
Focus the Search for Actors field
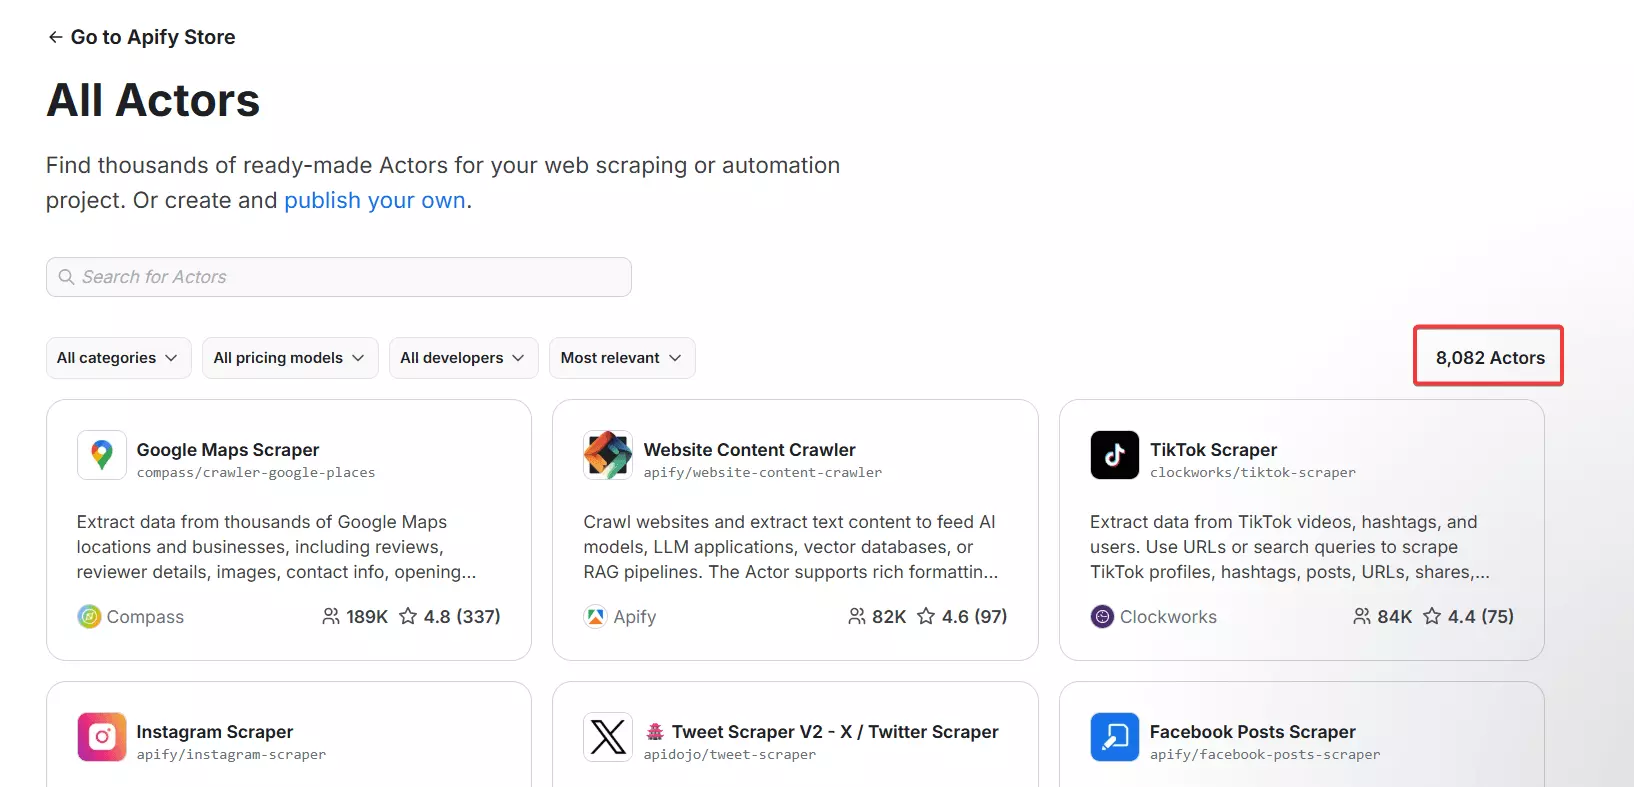point(339,277)
